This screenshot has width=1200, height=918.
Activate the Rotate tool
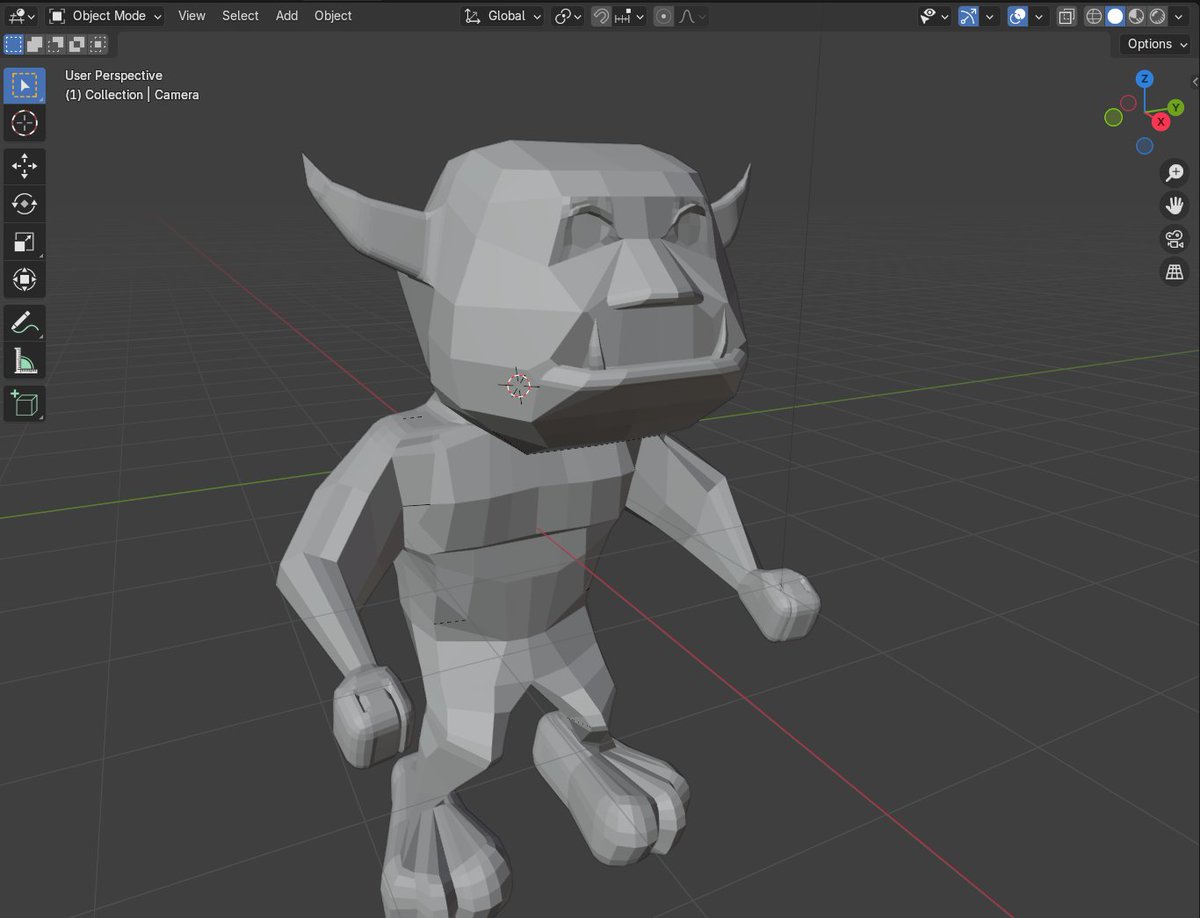pyautogui.click(x=24, y=204)
